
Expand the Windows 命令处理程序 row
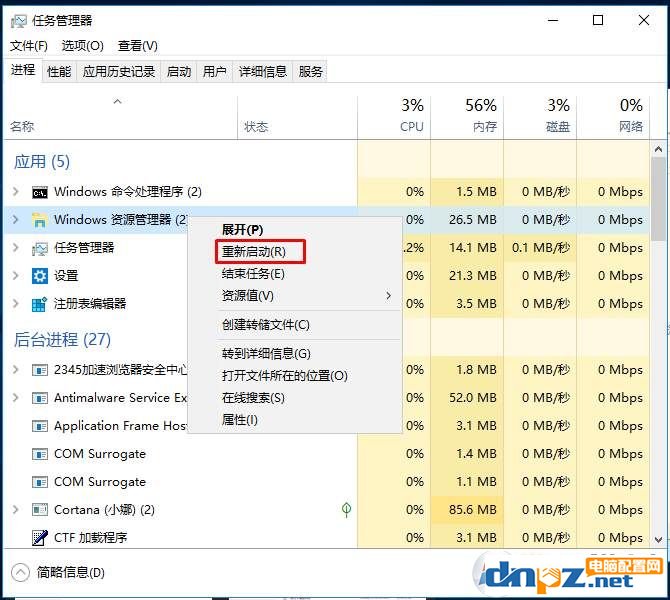(16, 191)
